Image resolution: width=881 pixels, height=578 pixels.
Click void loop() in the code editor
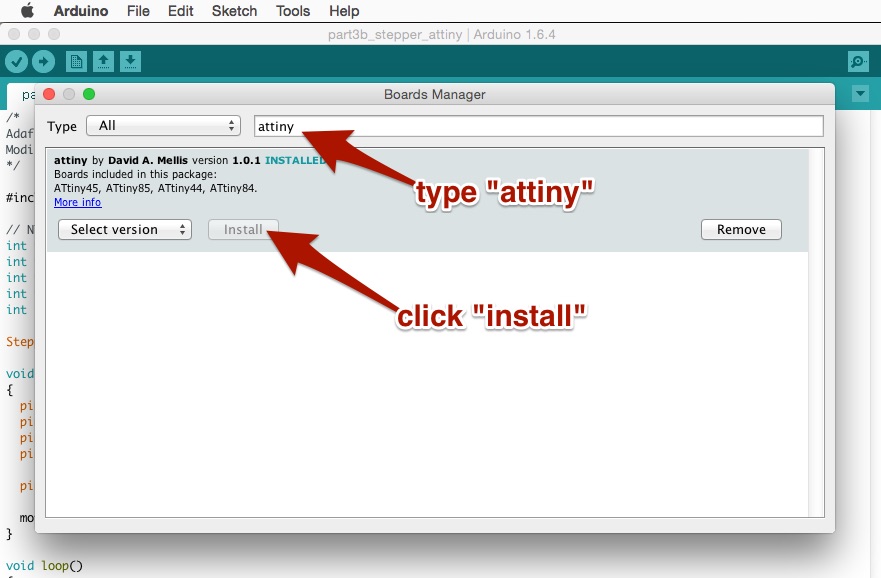point(44,565)
